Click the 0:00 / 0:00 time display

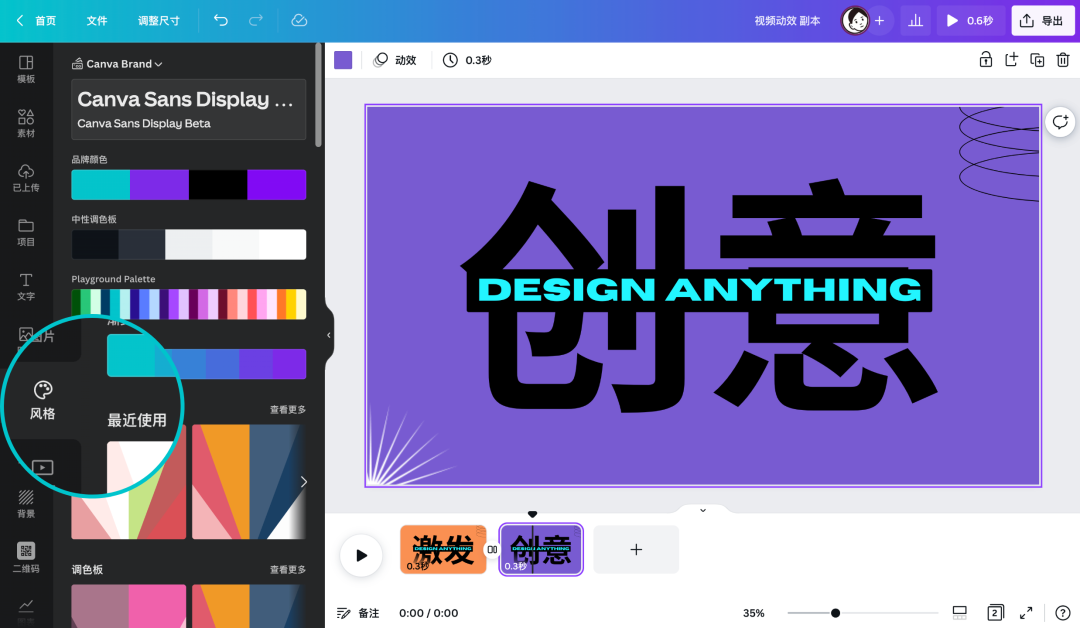(428, 613)
